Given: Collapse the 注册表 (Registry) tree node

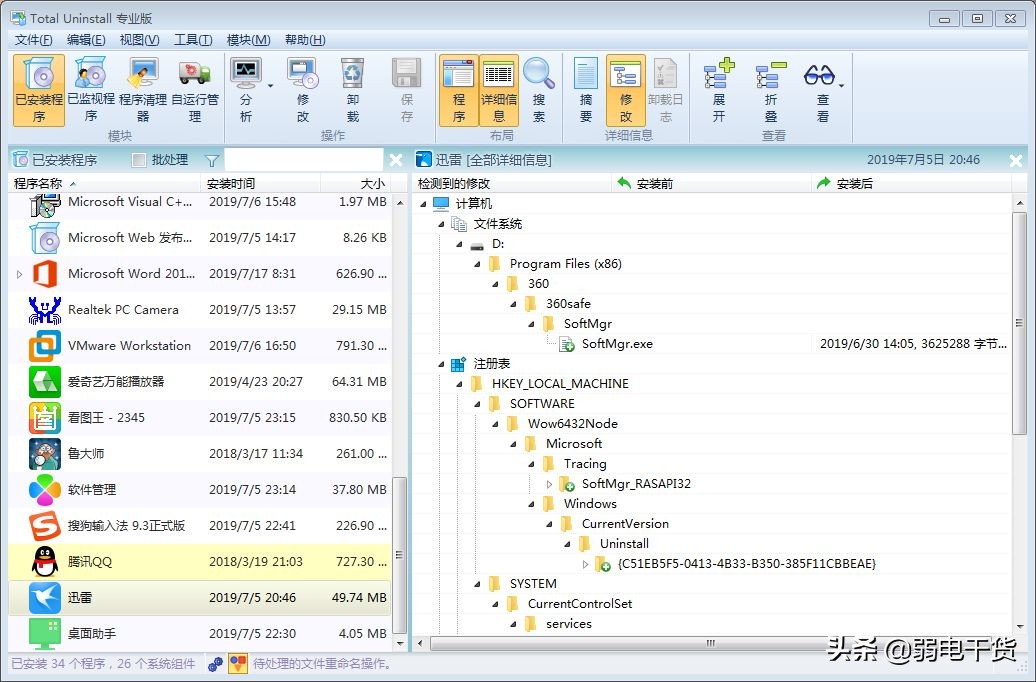Looking at the screenshot, I should pyautogui.click(x=441, y=363).
